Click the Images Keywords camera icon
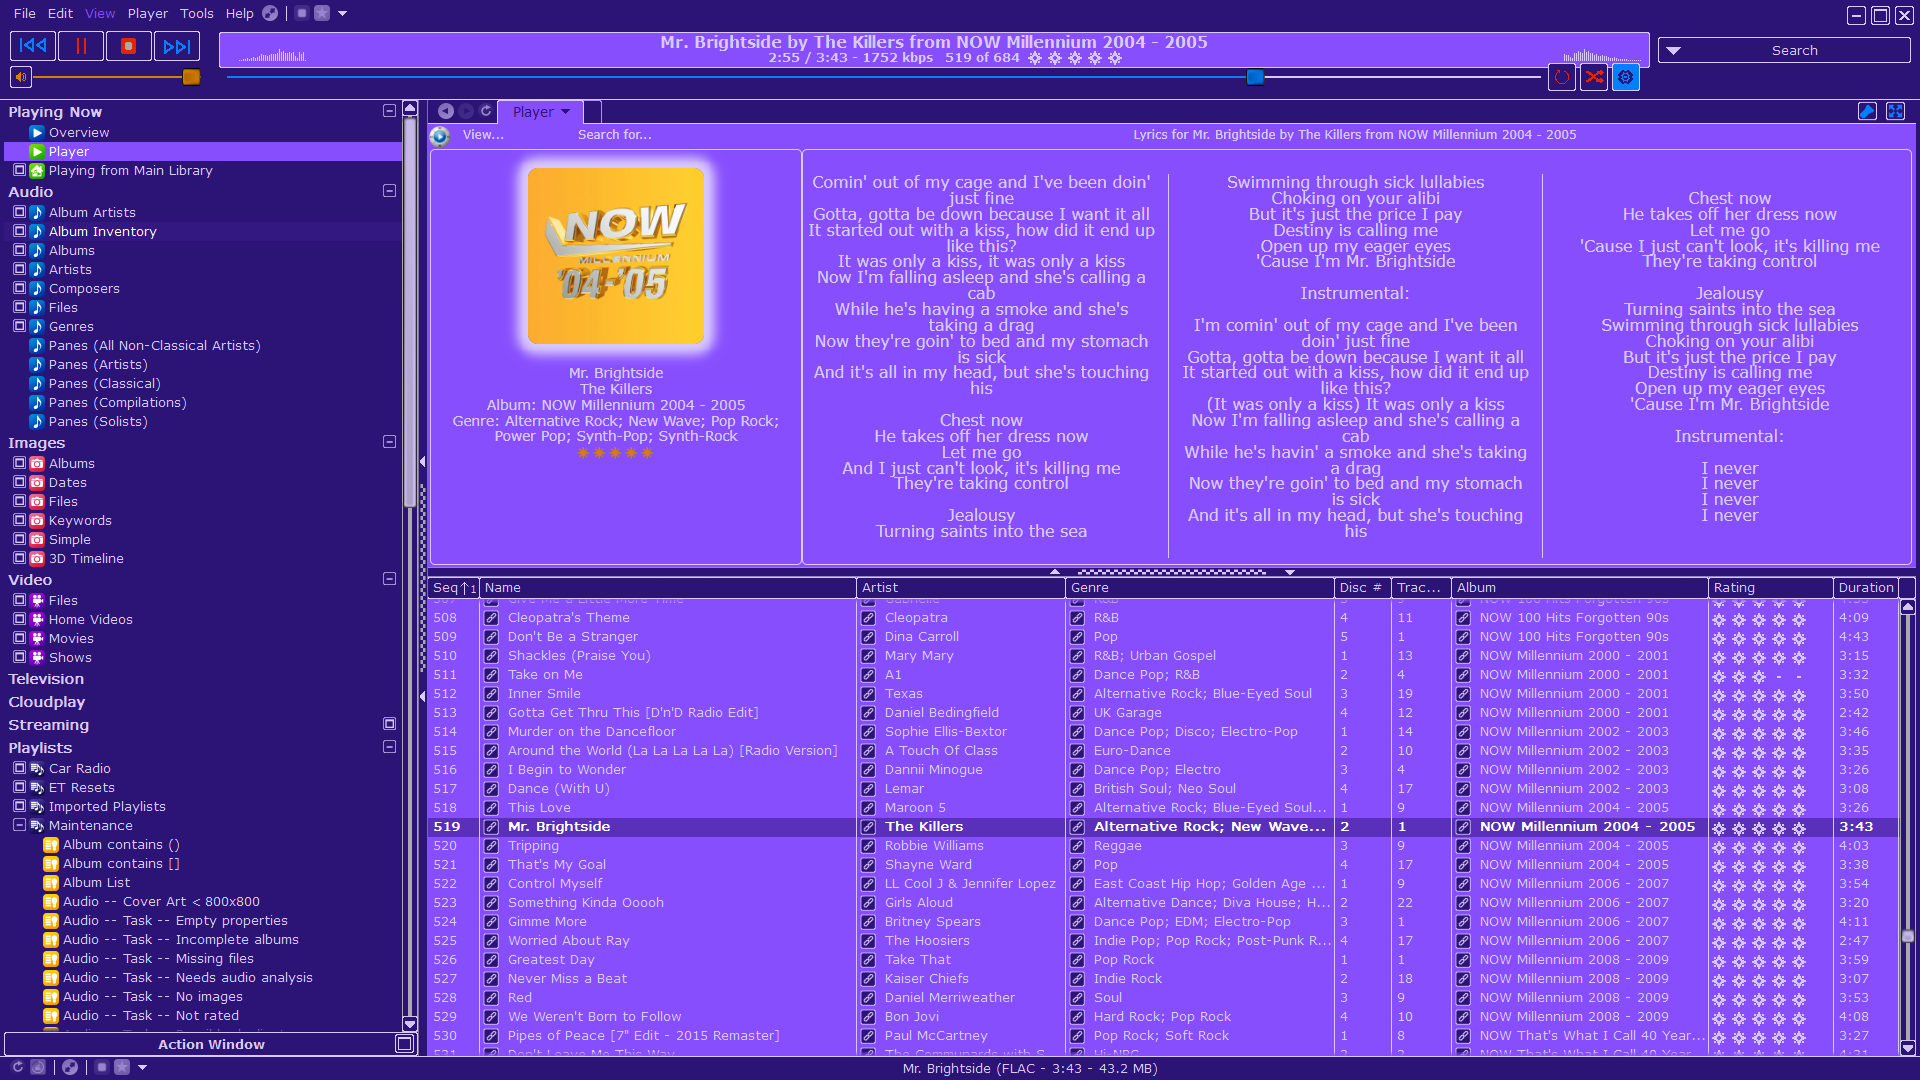 click(x=37, y=520)
